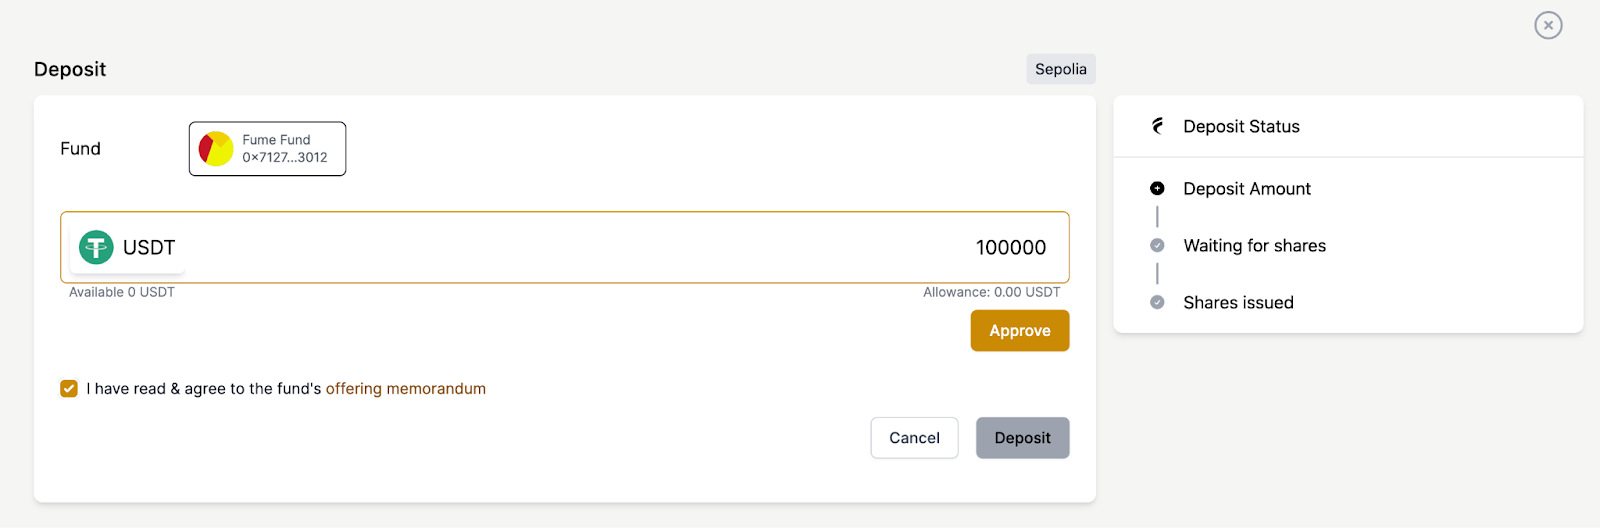Image resolution: width=1600 pixels, height=529 pixels.
Task: Click the Available 0 USDT balance text
Action: 122,292
